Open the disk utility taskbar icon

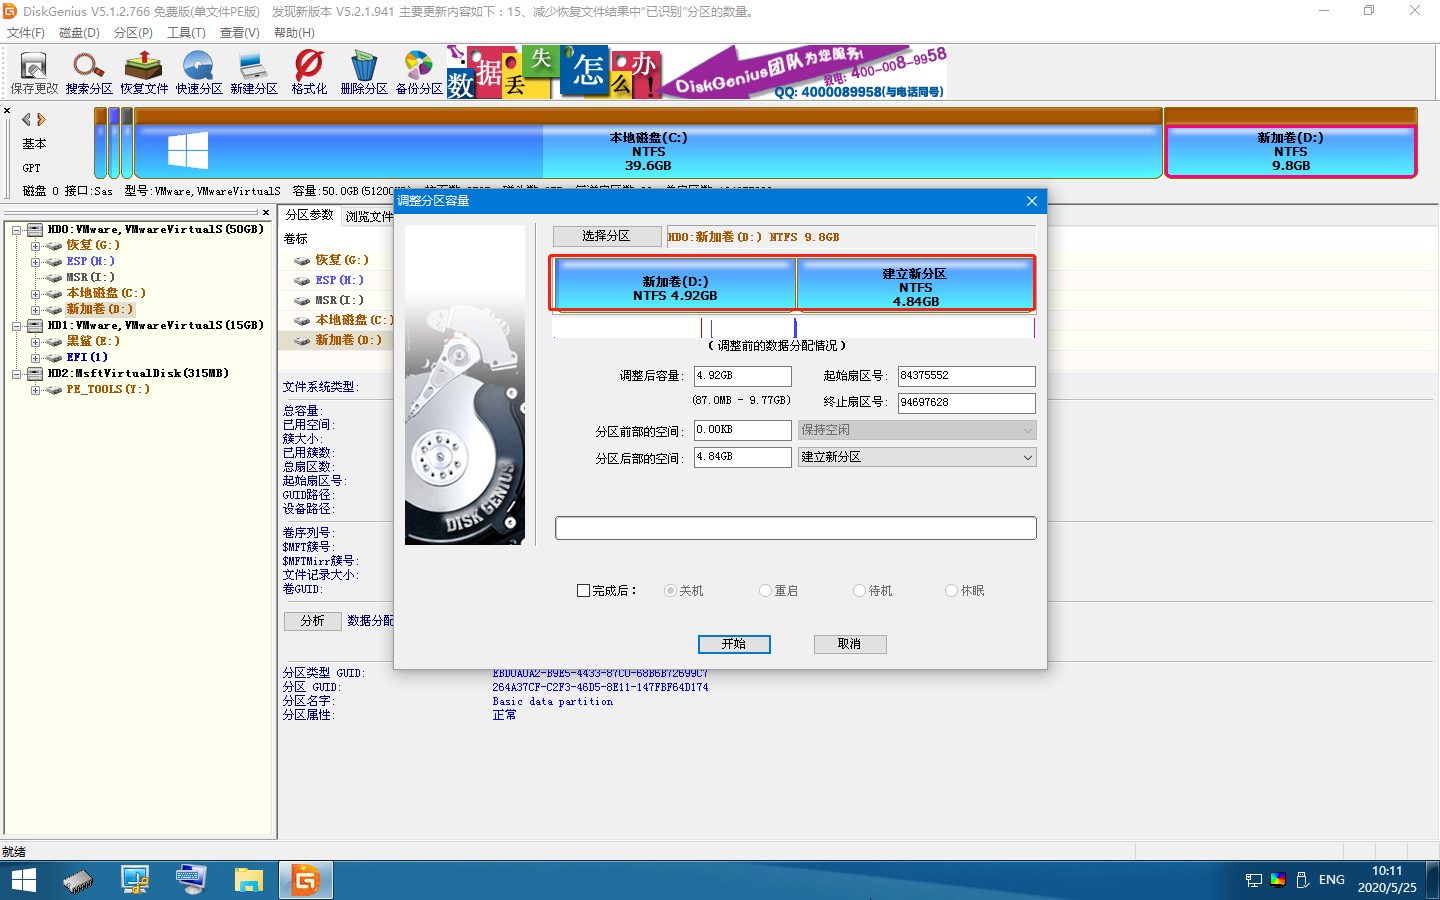pos(78,881)
